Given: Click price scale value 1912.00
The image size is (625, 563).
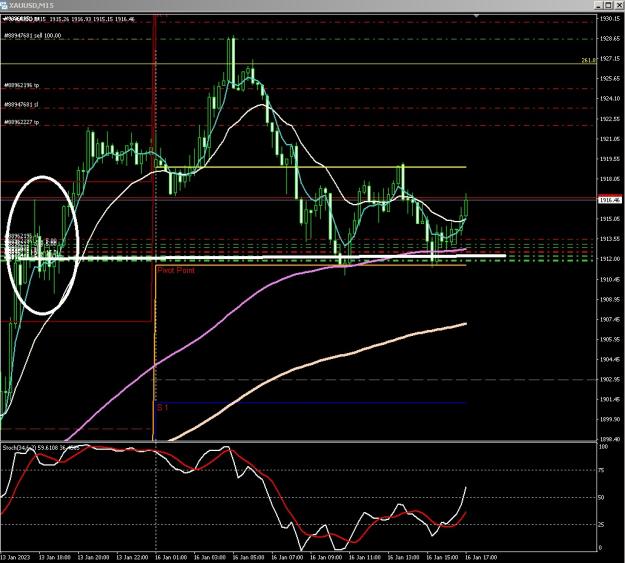Looking at the screenshot, I should 610,259.
